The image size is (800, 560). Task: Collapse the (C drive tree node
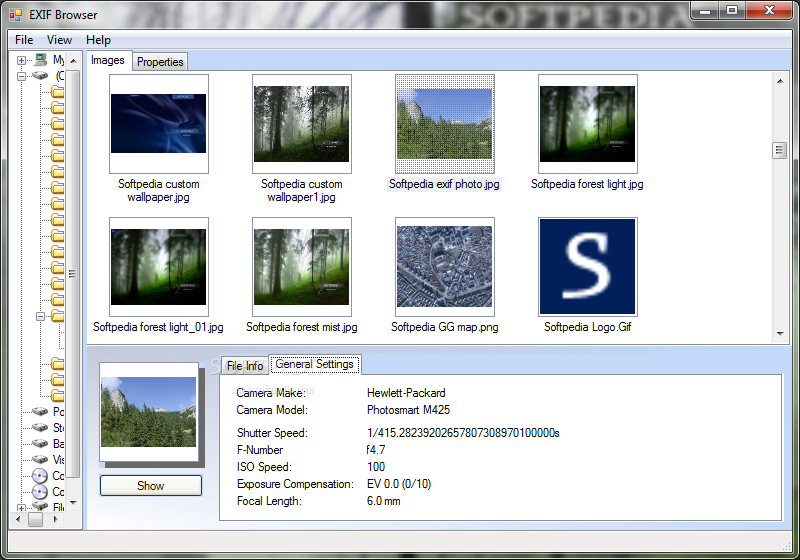tap(21, 76)
